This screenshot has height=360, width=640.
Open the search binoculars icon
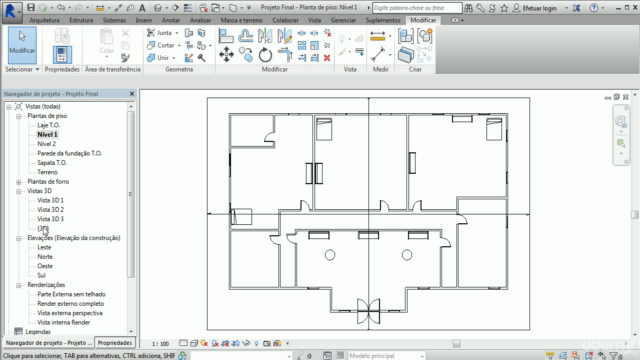469,8
